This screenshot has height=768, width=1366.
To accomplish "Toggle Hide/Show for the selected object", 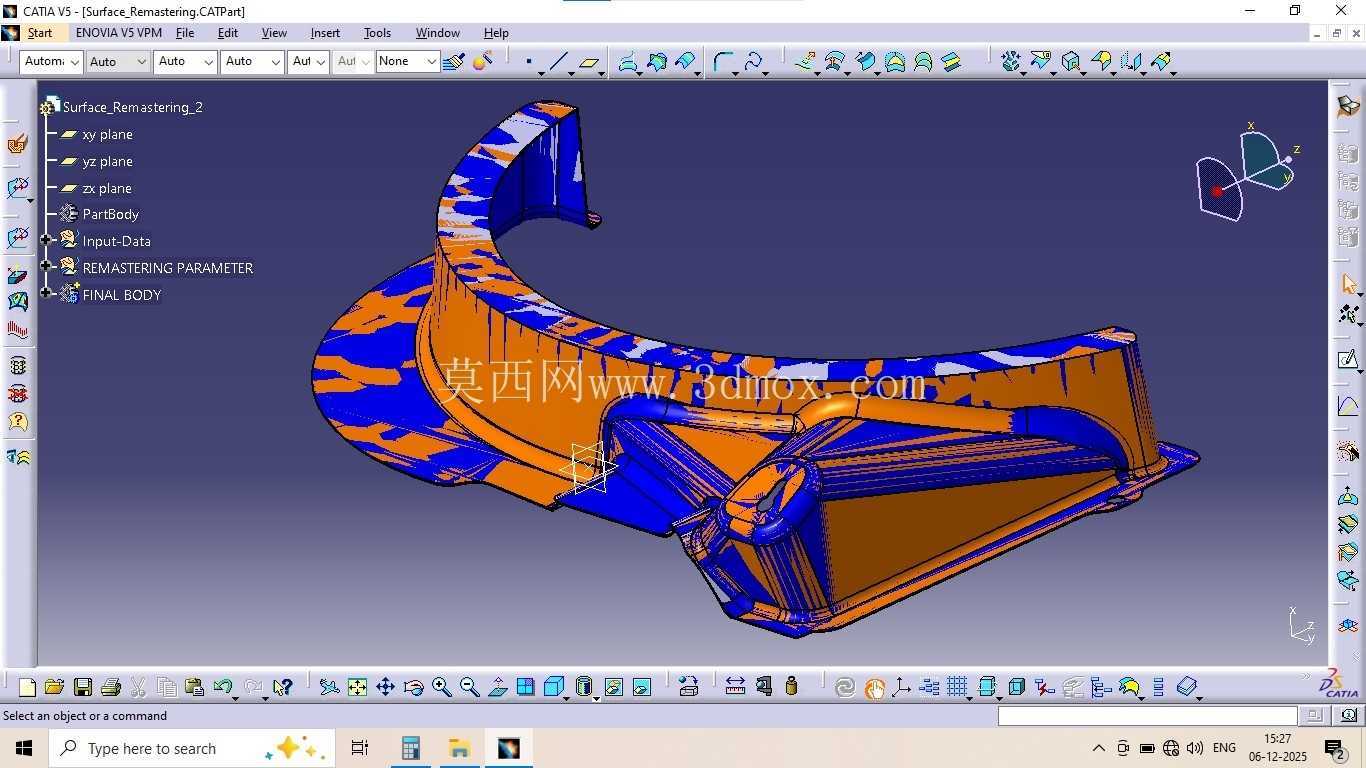I will coord(613,687).
